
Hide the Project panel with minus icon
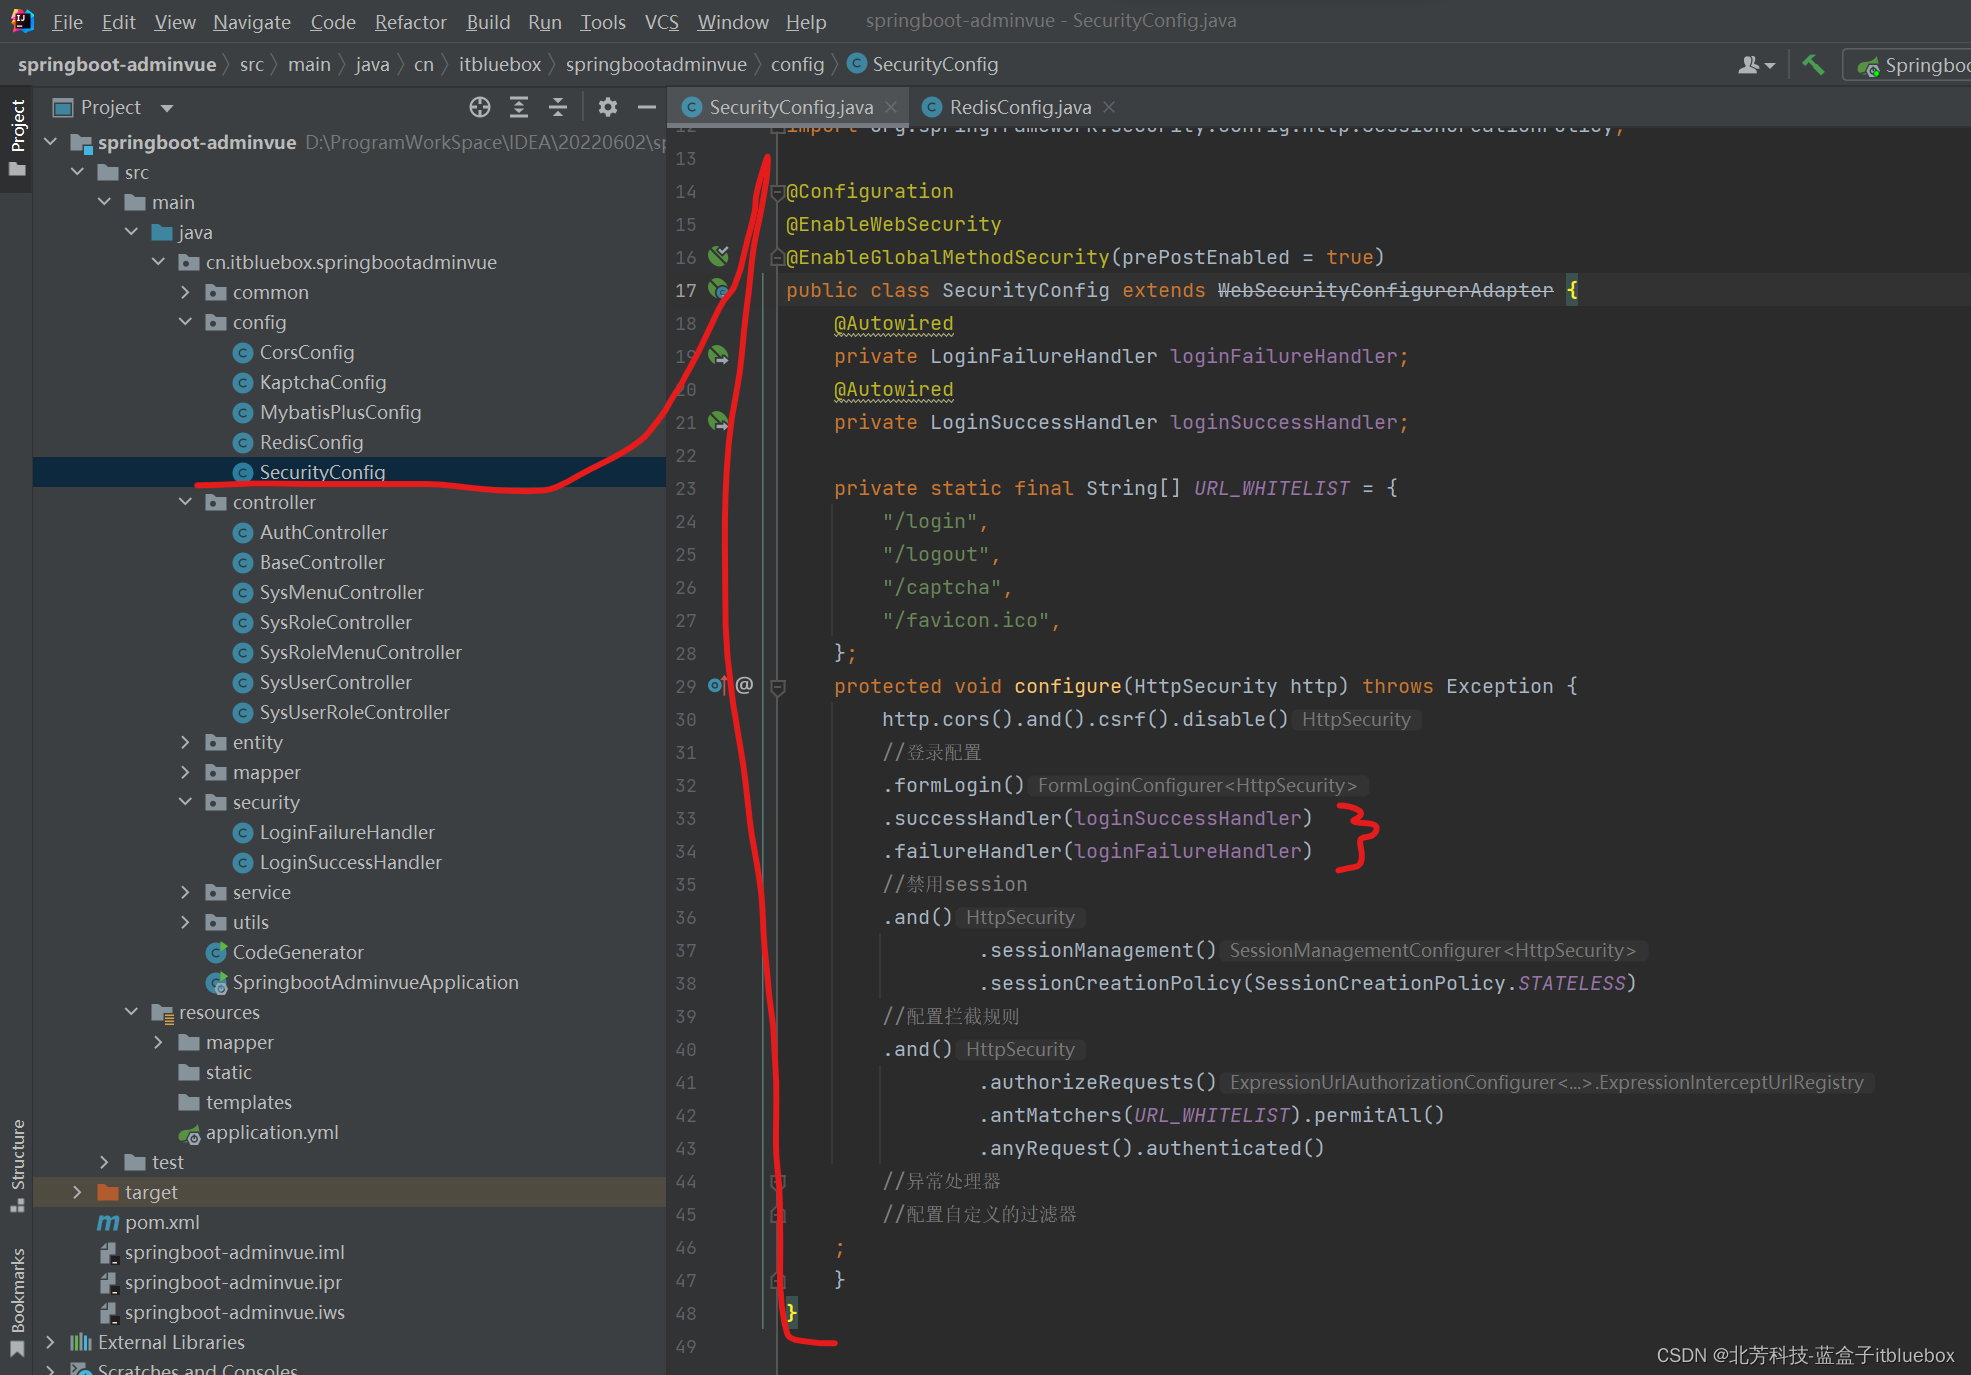click(x=647, y=107)
